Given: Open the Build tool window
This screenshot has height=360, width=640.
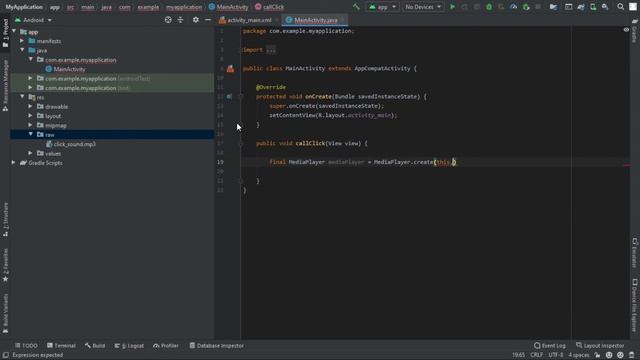Looking at the screenshot, I should (x=95, y=346).
